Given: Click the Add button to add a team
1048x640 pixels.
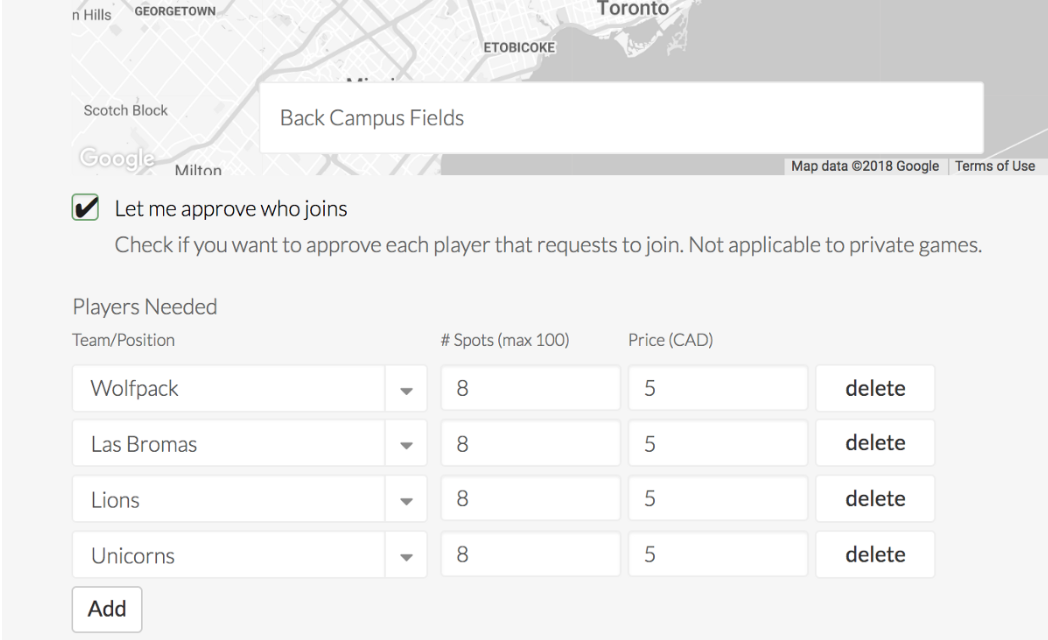Looking at the screenshot, I should [x=107, y=608].
